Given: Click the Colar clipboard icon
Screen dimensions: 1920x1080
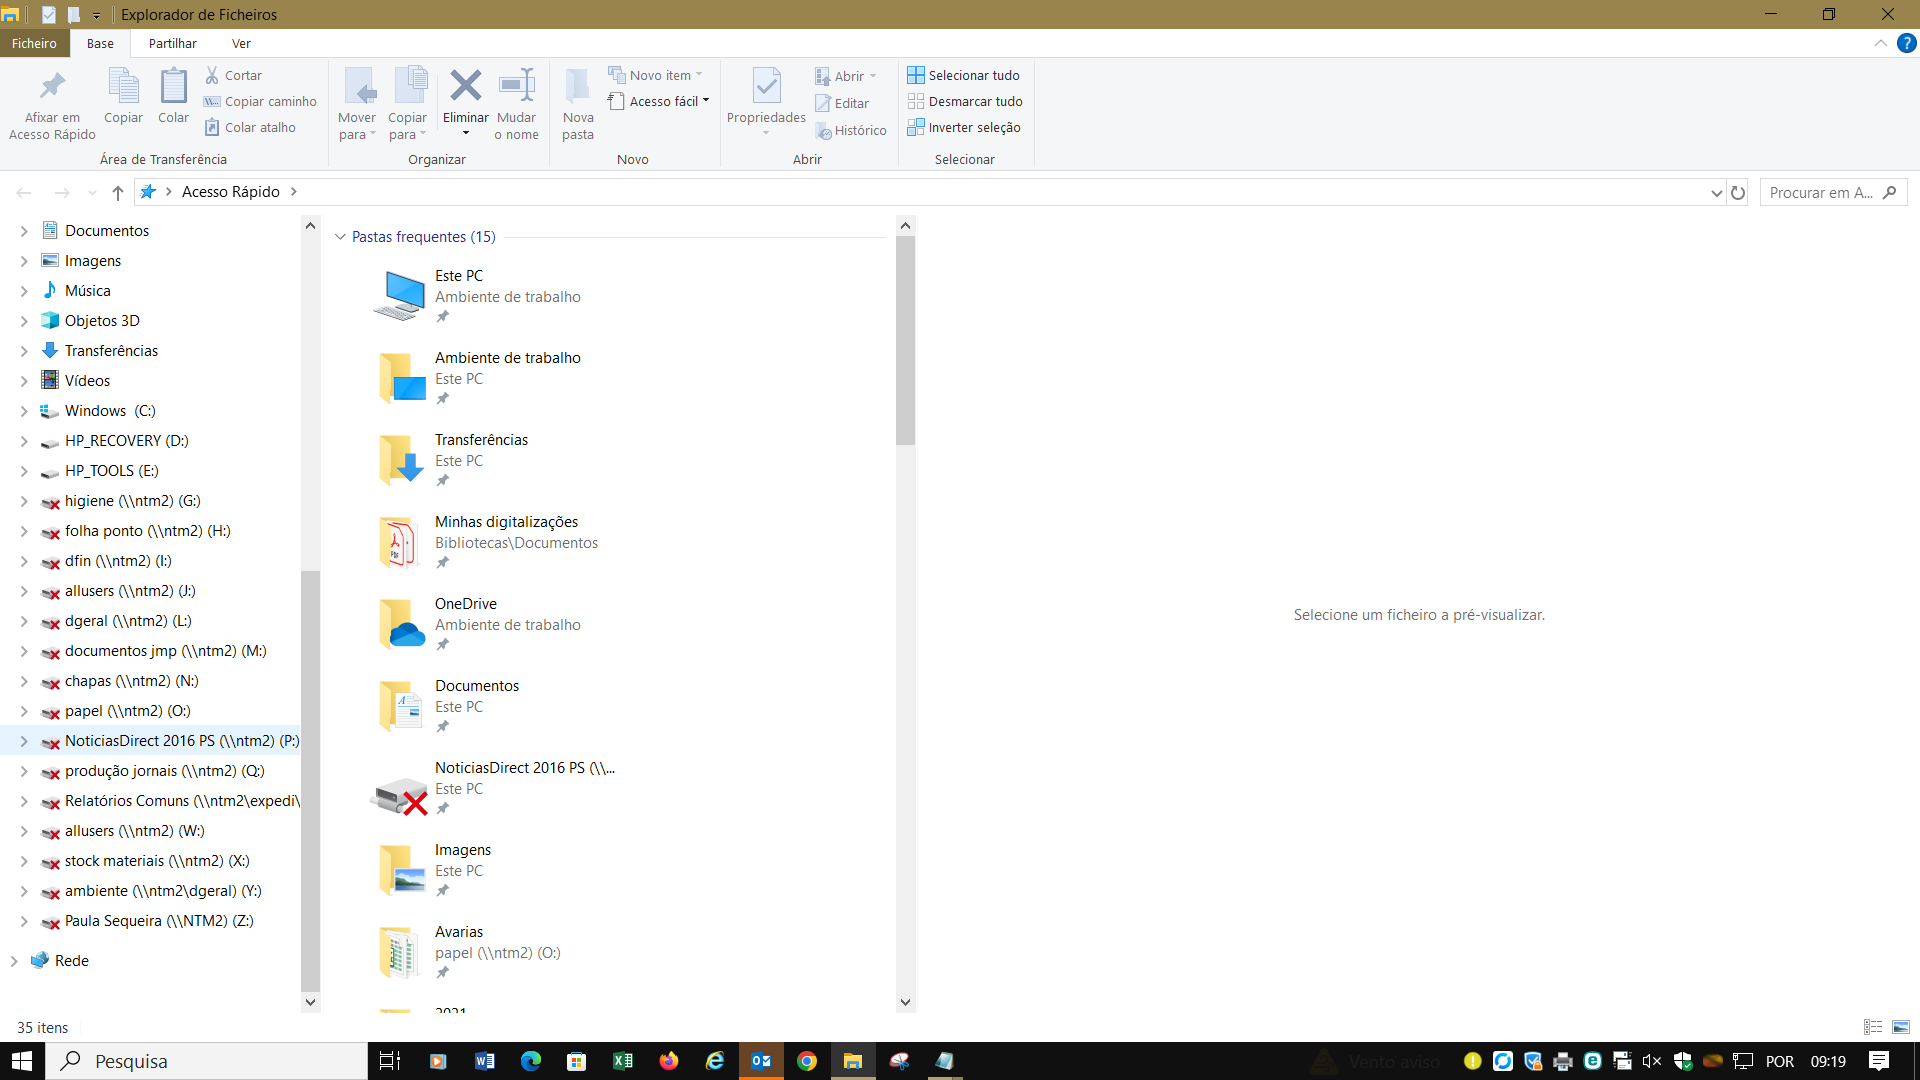Looking at the screenshot, I should (173, 86).
